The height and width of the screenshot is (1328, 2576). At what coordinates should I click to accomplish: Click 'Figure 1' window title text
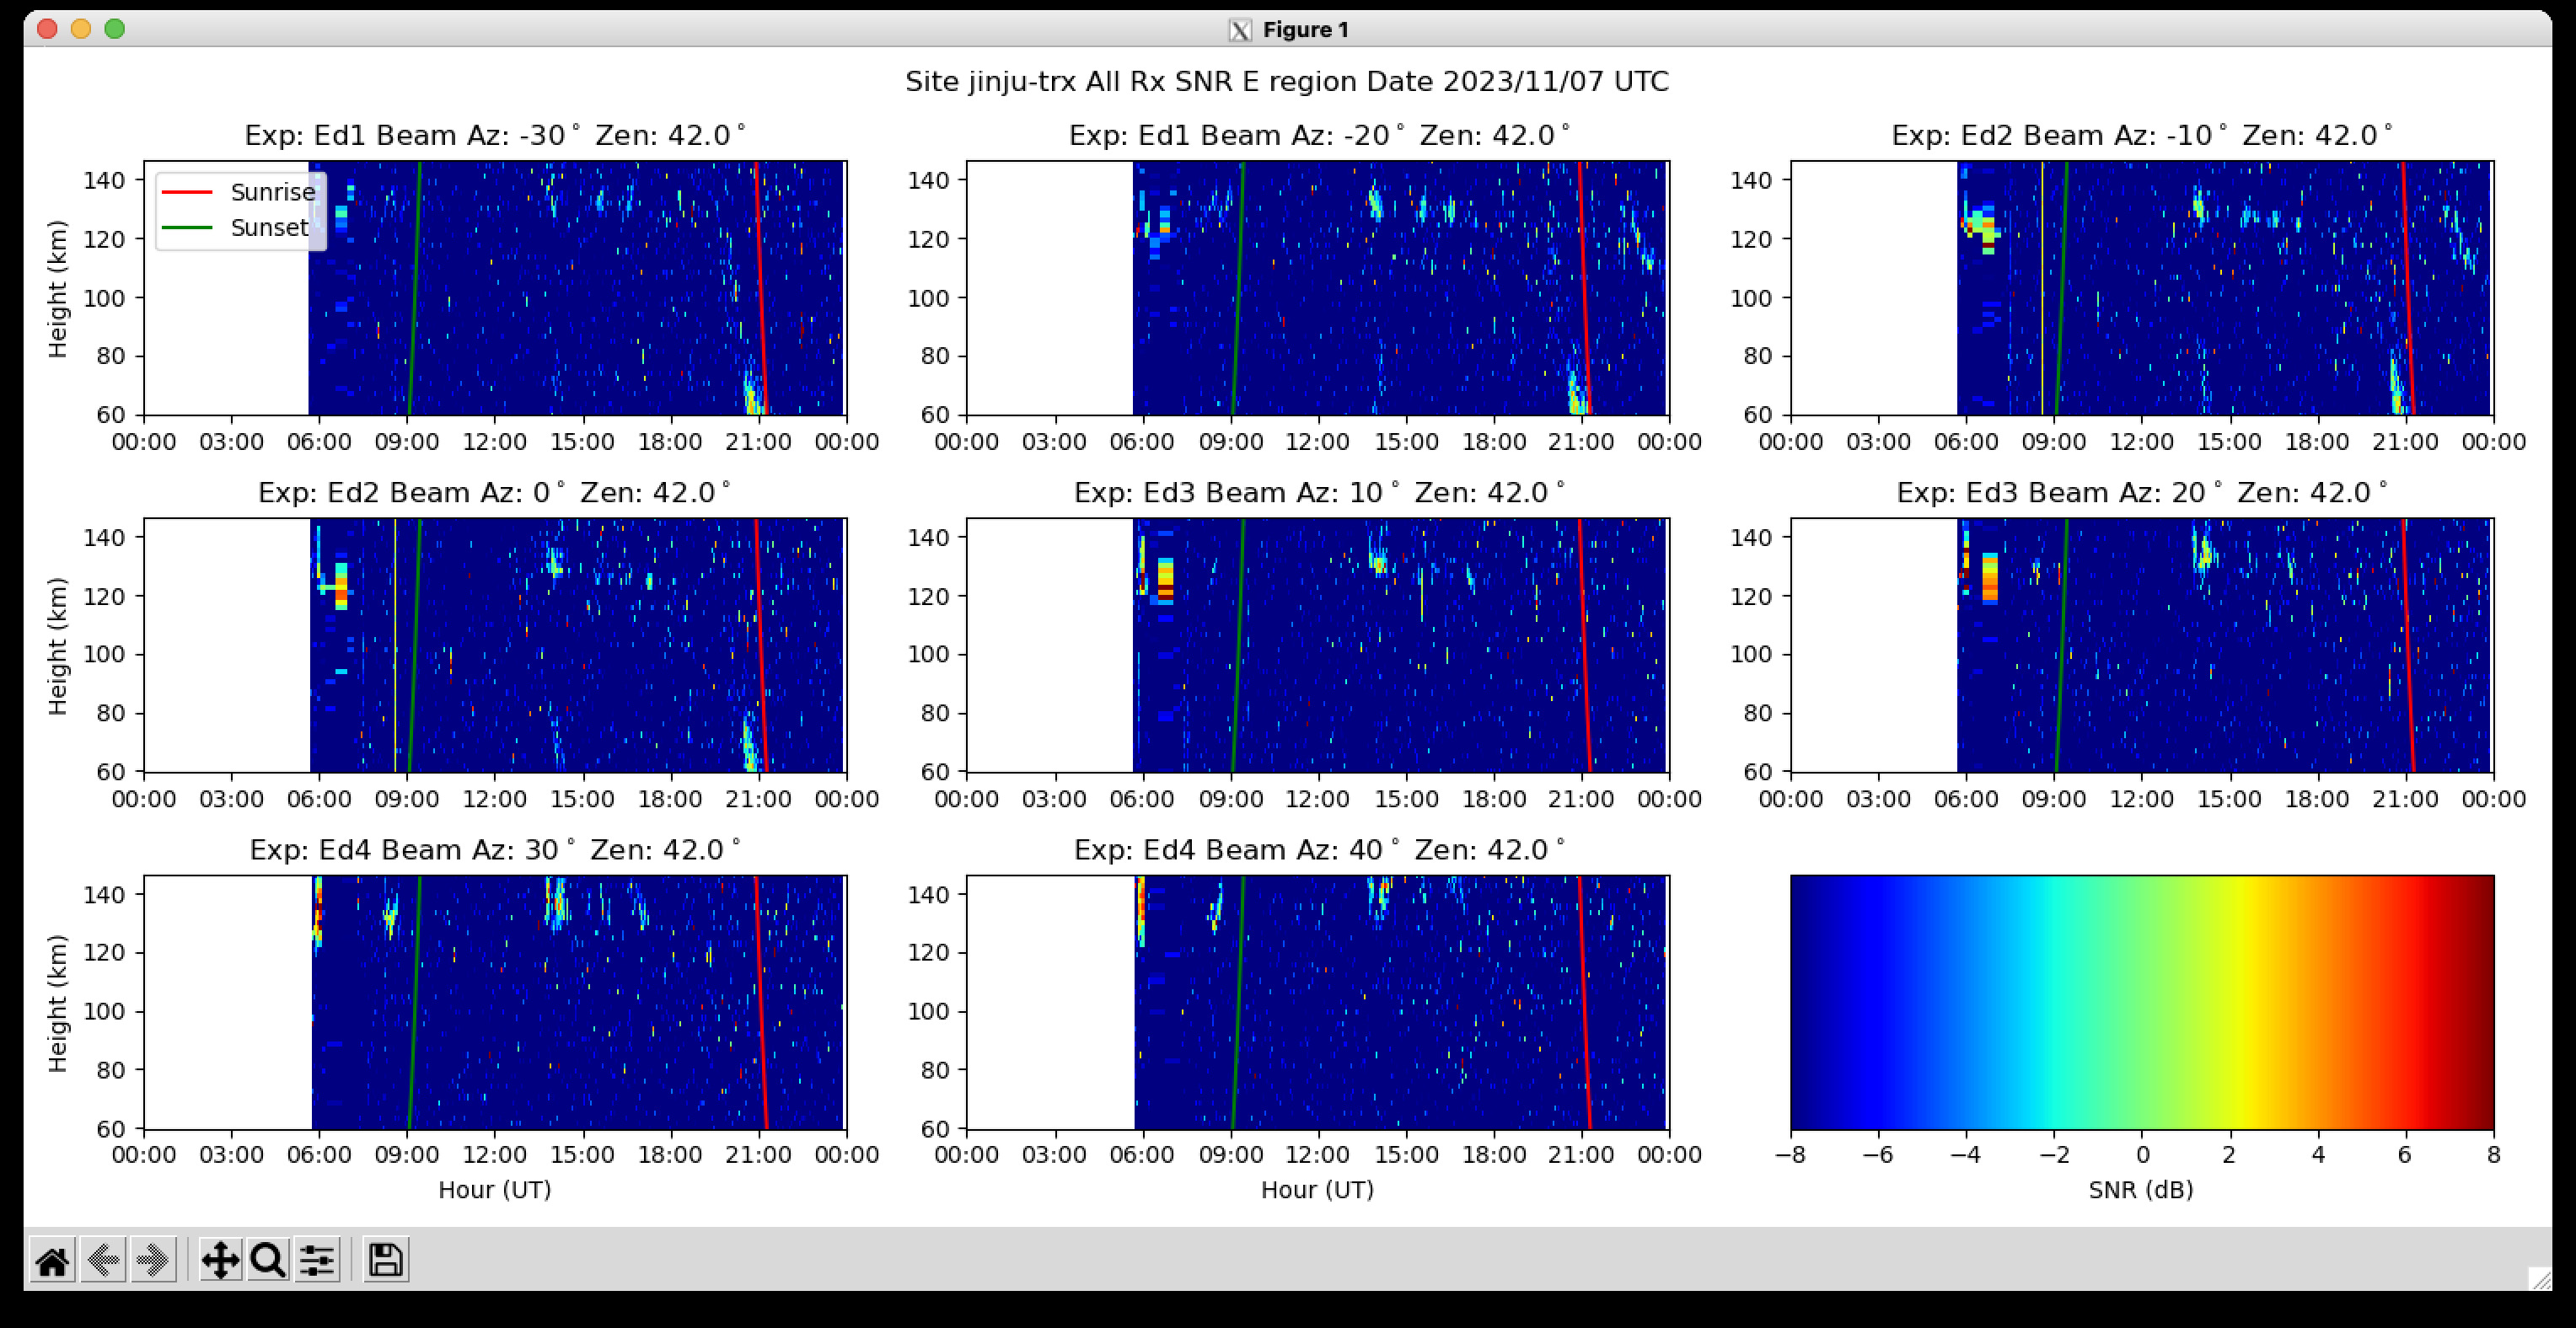tap(1306, 30)
